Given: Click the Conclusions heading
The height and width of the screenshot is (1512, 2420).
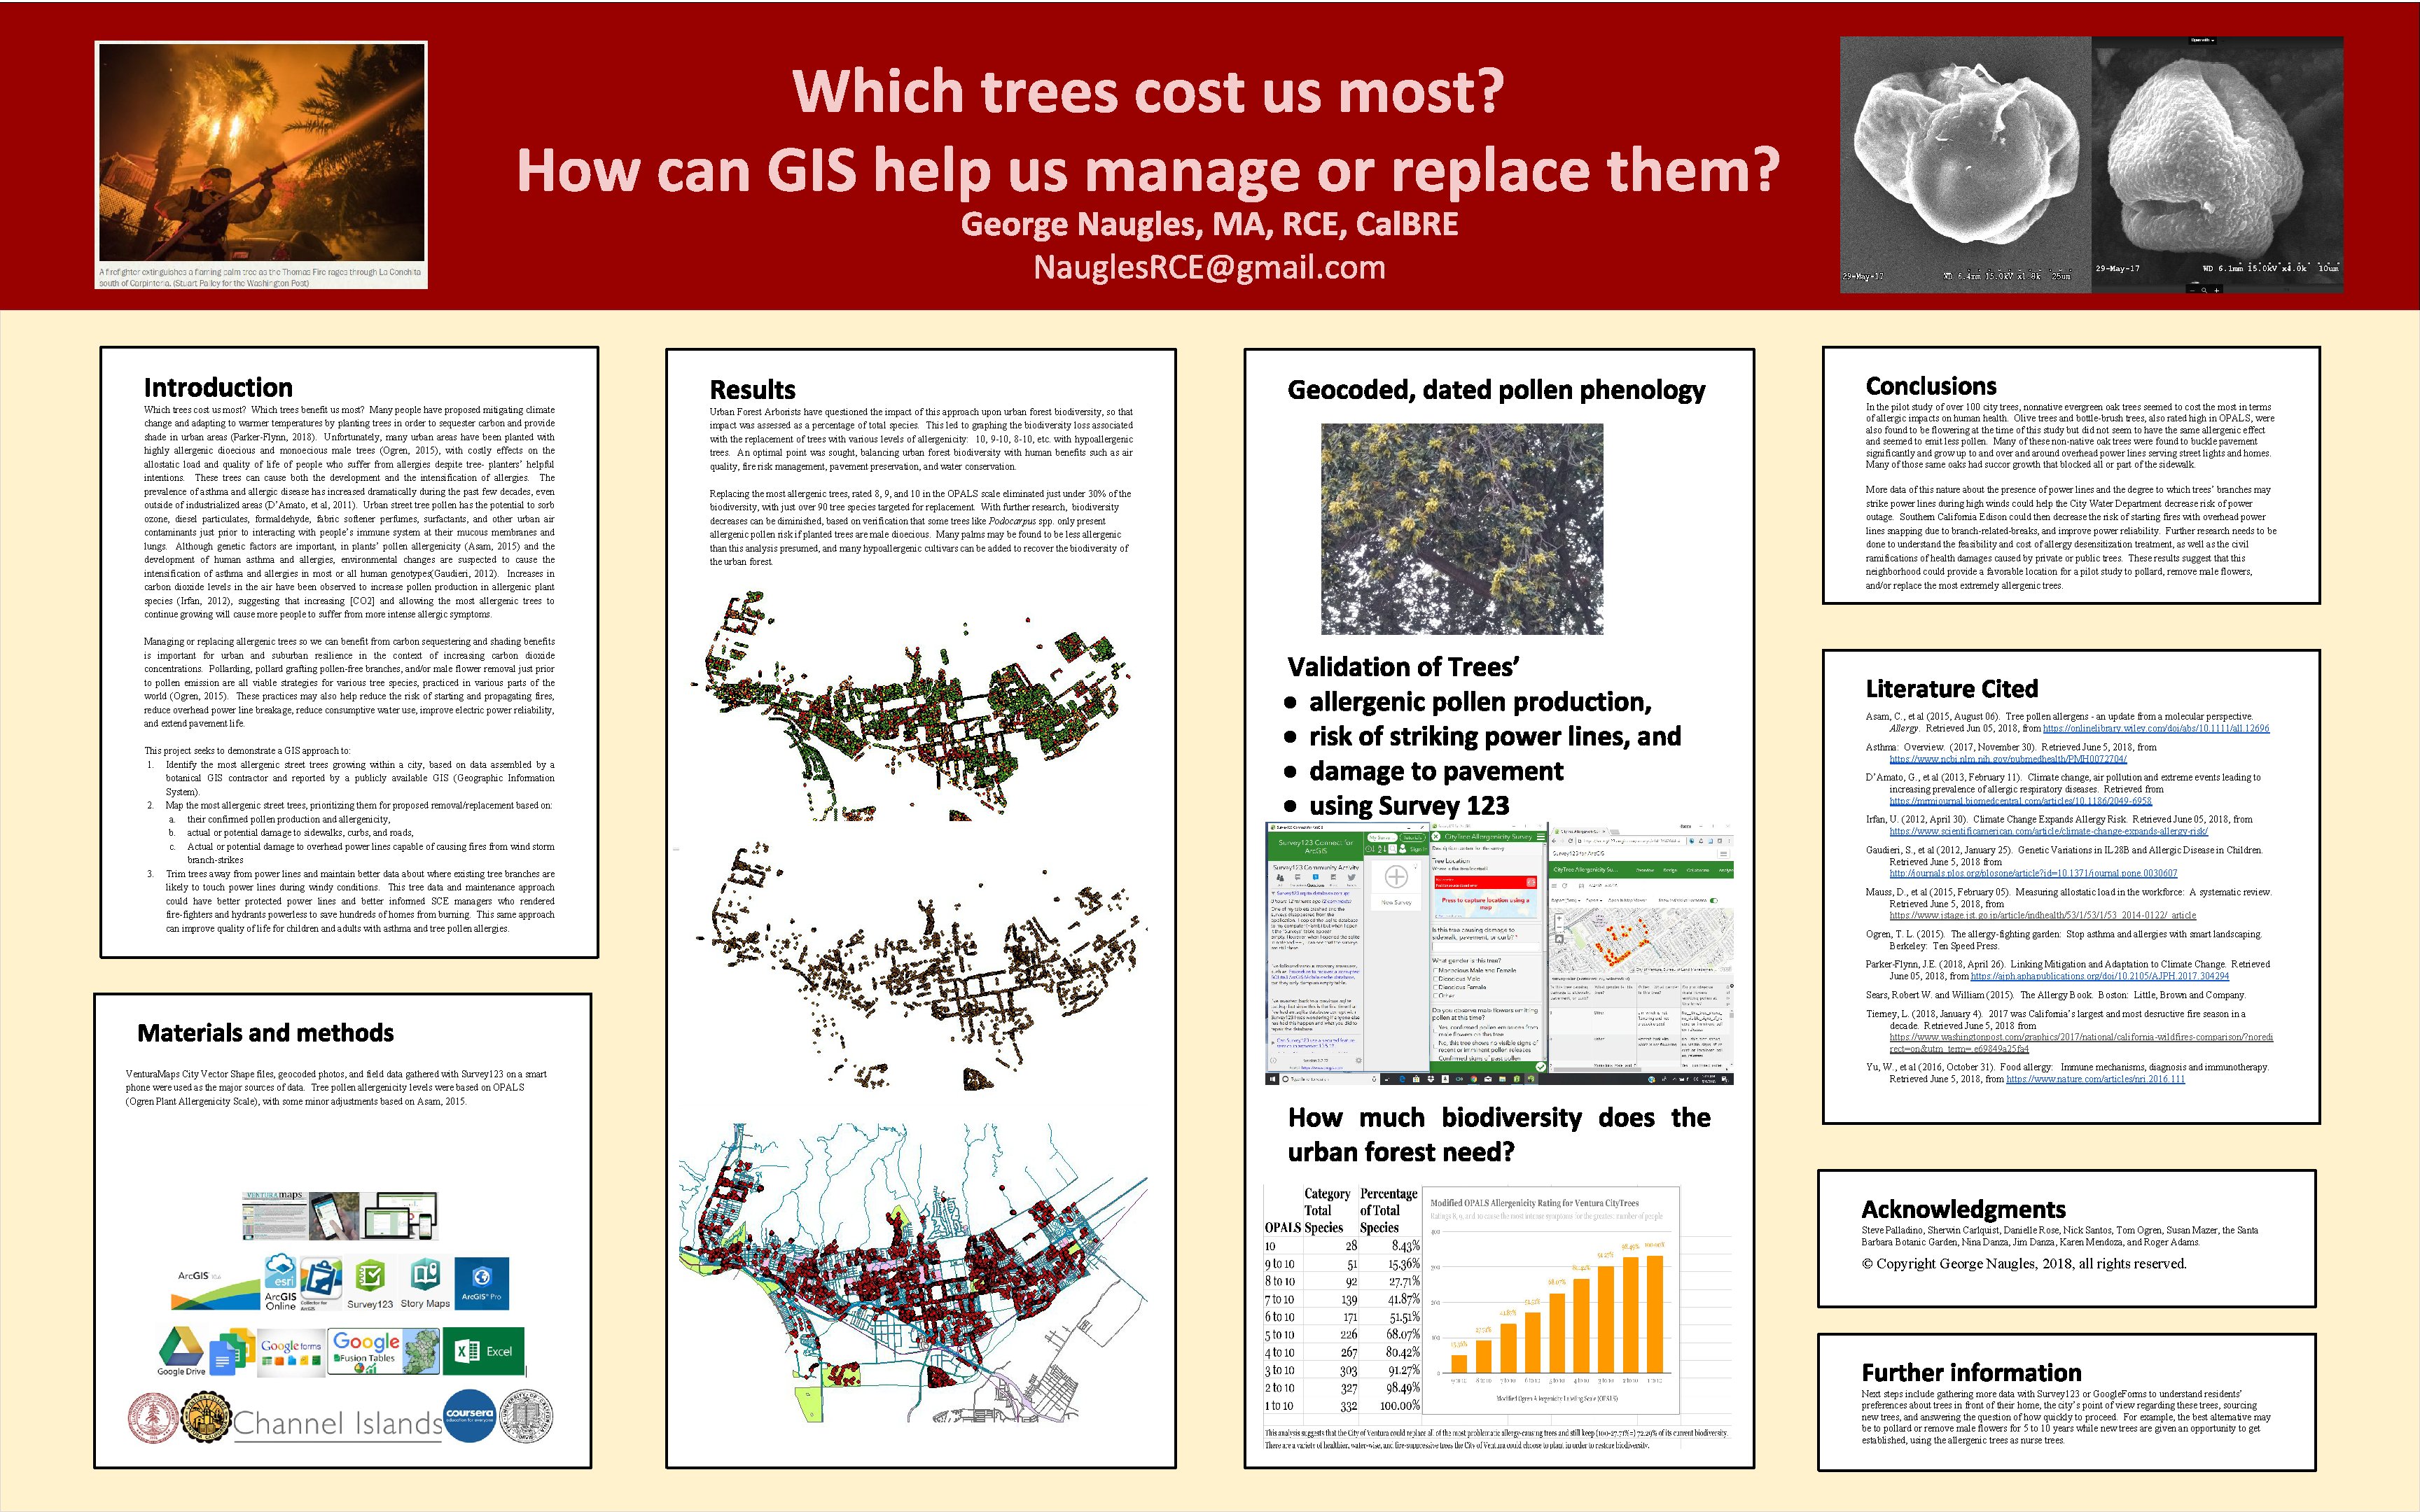Looking at the screenshot, I should [x=1930, y=386].
